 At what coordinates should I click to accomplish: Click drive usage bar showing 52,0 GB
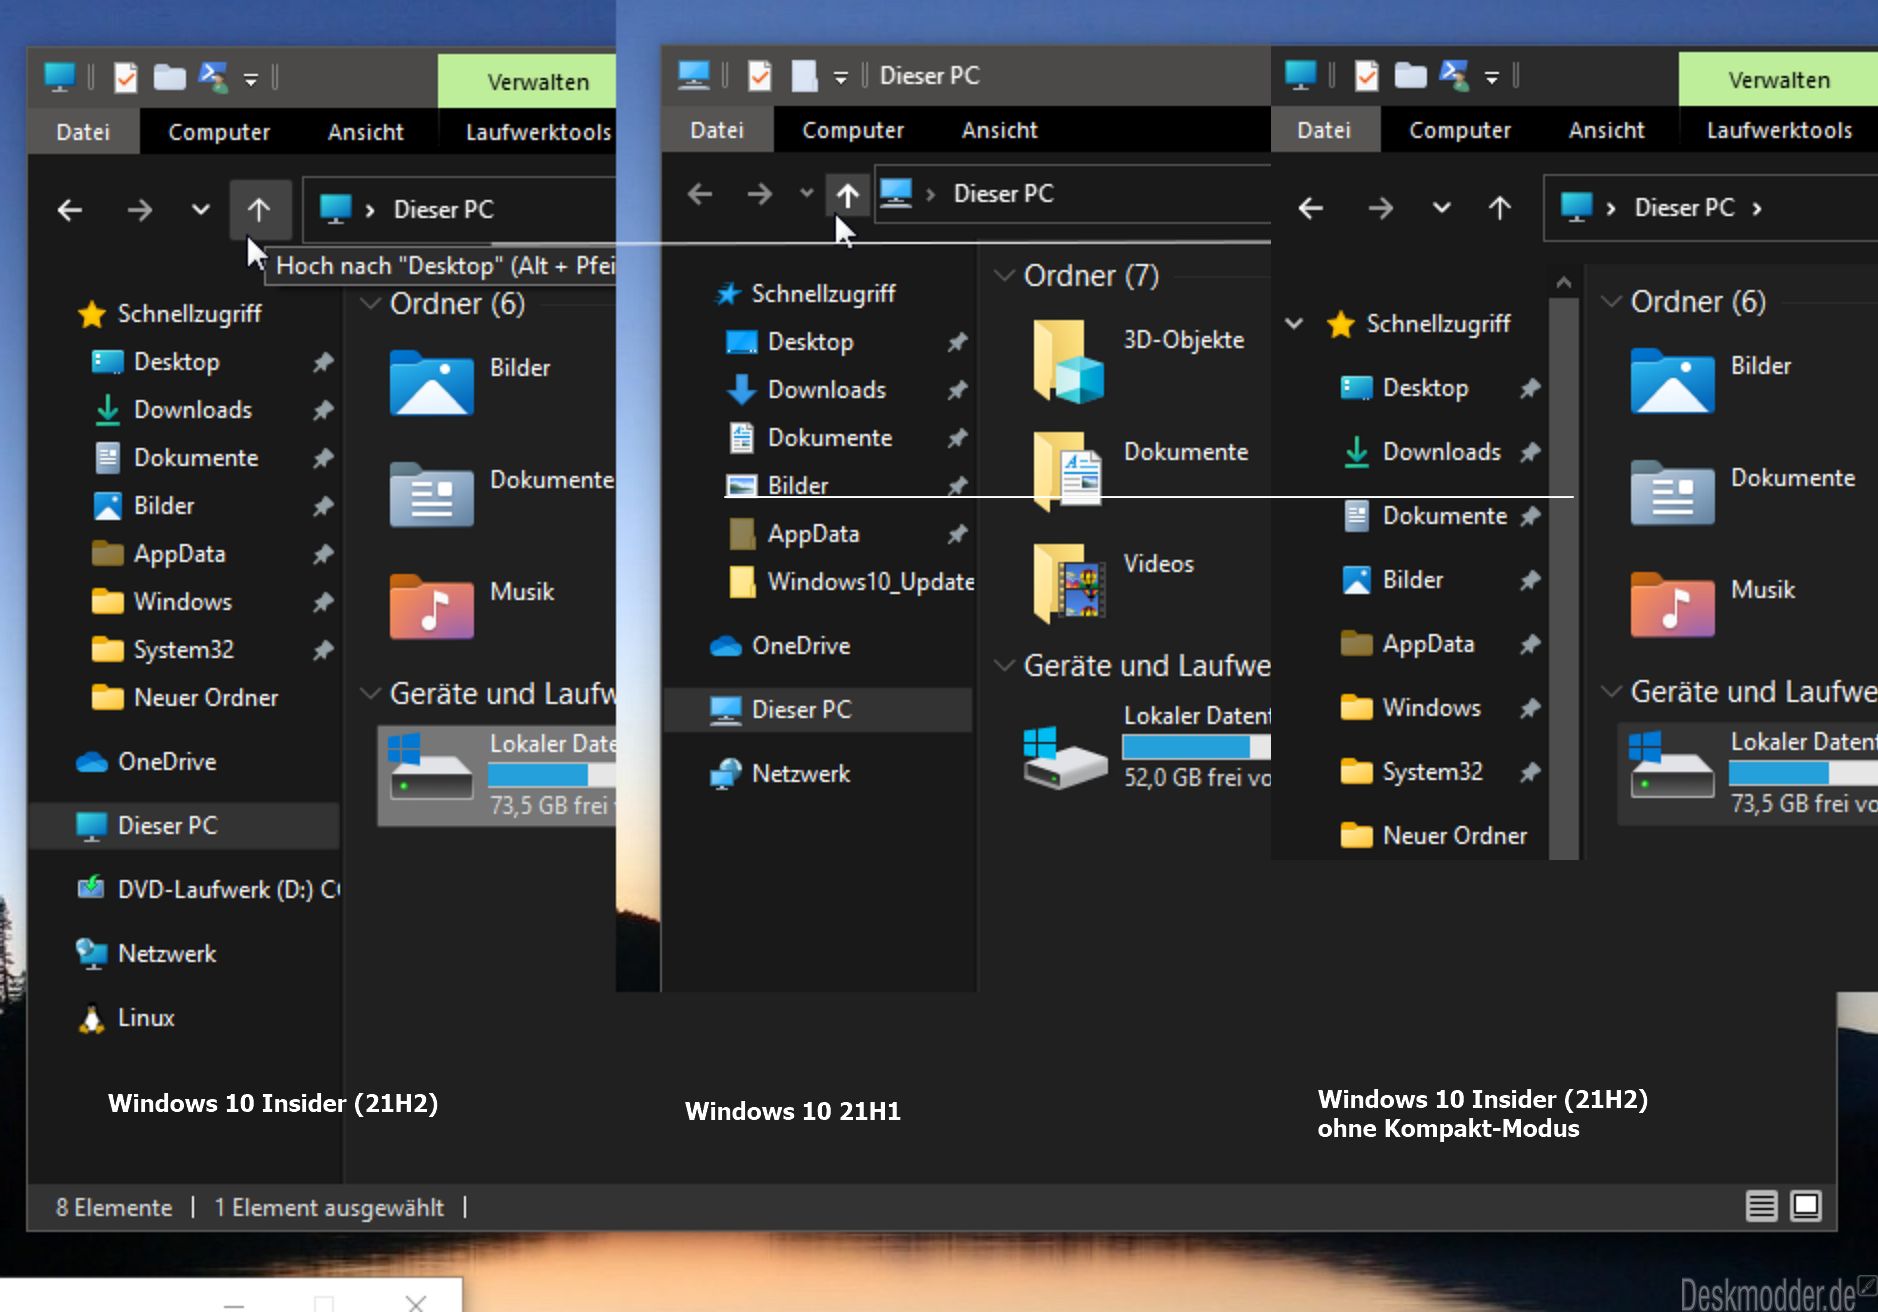coord(1196,747)
